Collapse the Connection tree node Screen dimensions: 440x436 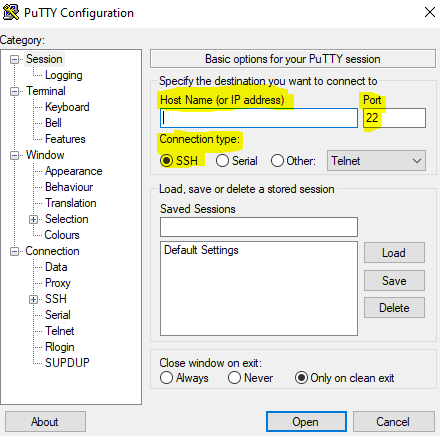coord(14,251)
